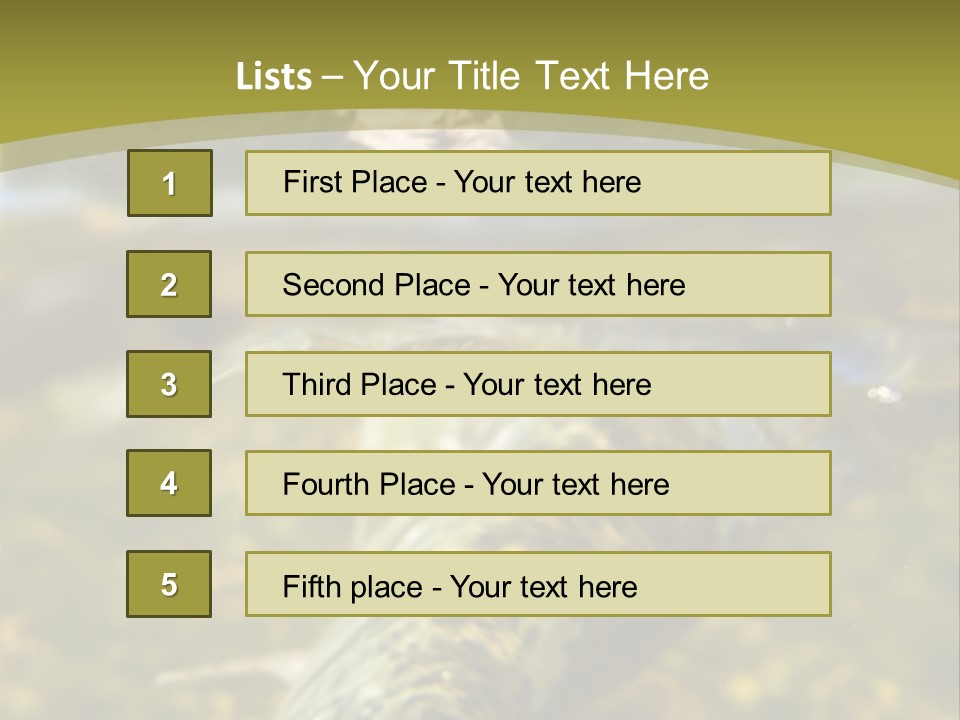
Task: Click the First Place text box
Action: tap(538, 183)
